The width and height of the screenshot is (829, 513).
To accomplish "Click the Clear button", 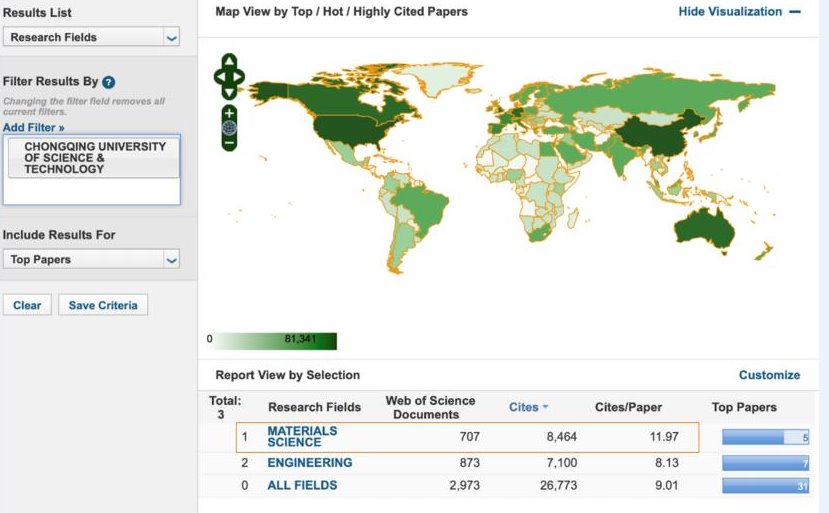I will click(x=27, y=305).
